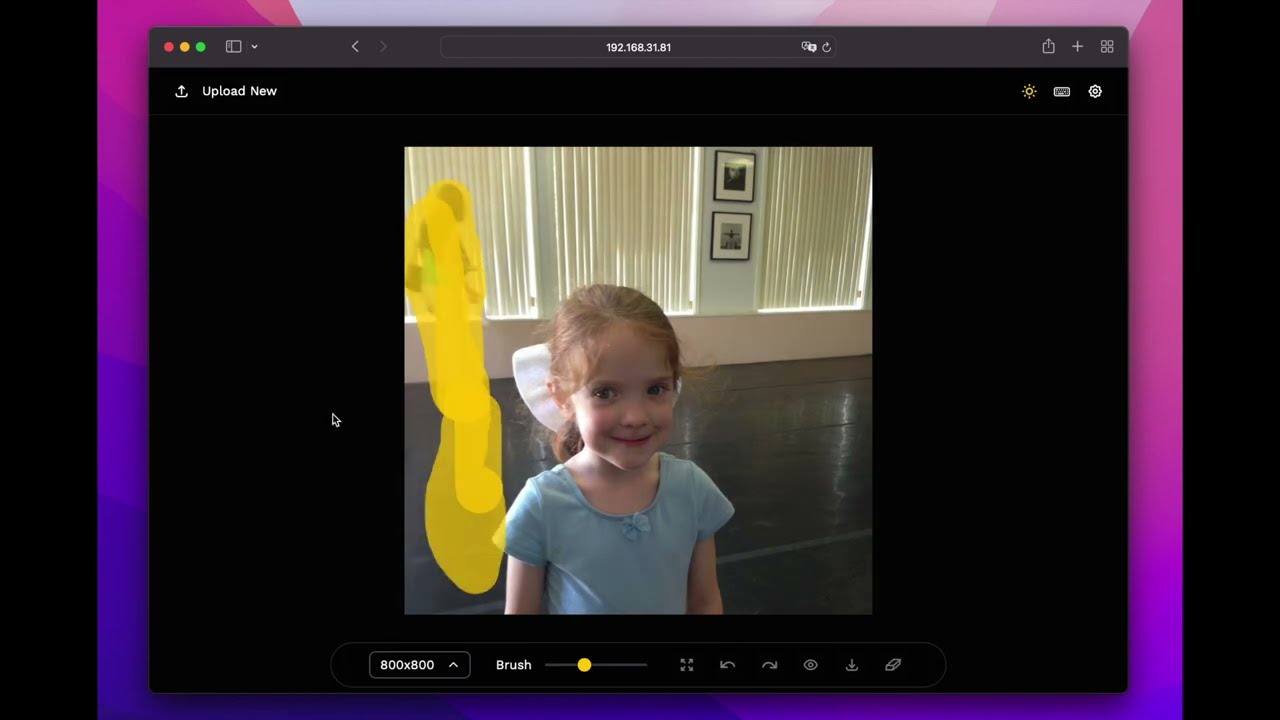Toggle the original image eye icon
The width and height of the screenshot is (1280, 720).
click(810, 665)
